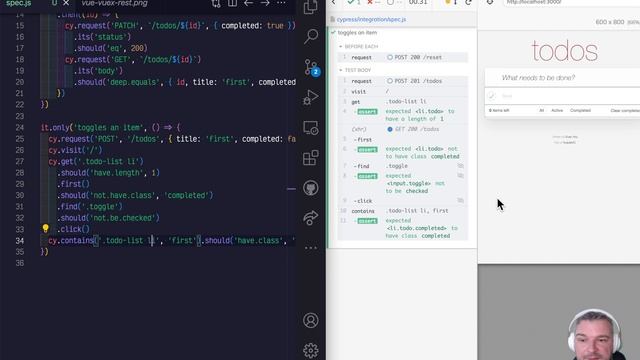Show All todos filter

[542, 111]
